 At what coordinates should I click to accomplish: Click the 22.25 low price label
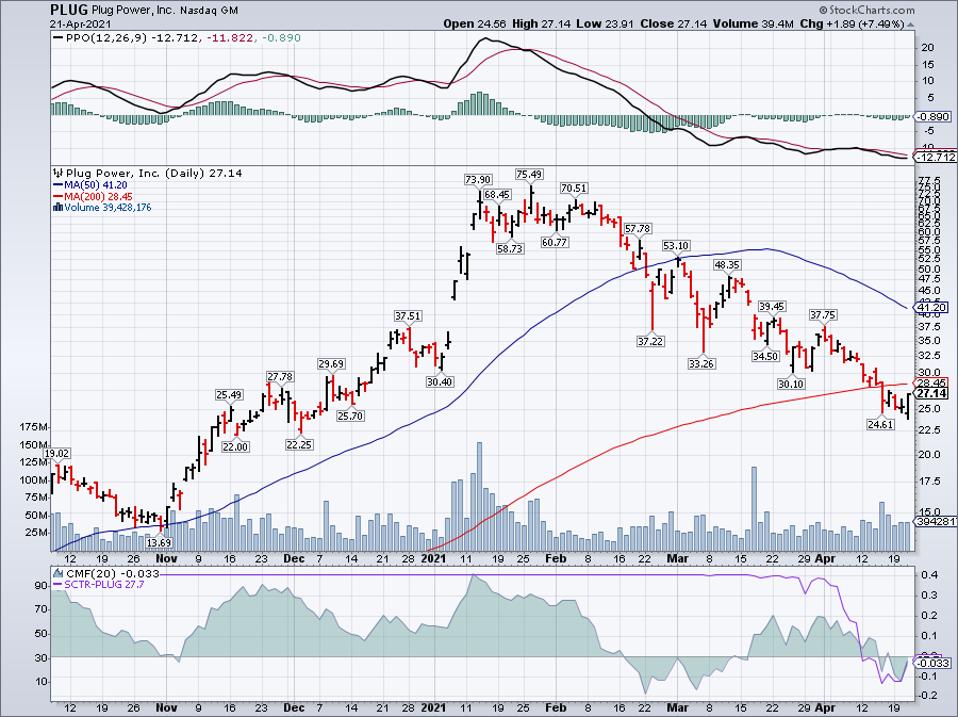coord(299,445)
